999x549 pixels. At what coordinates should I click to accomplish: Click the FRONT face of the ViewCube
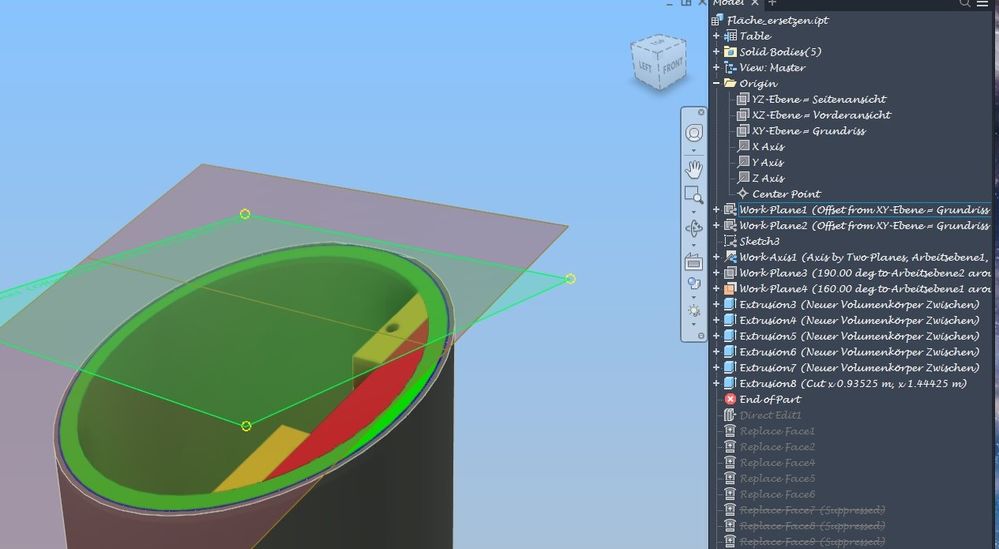pyautogui.click(x=672, y=67)
